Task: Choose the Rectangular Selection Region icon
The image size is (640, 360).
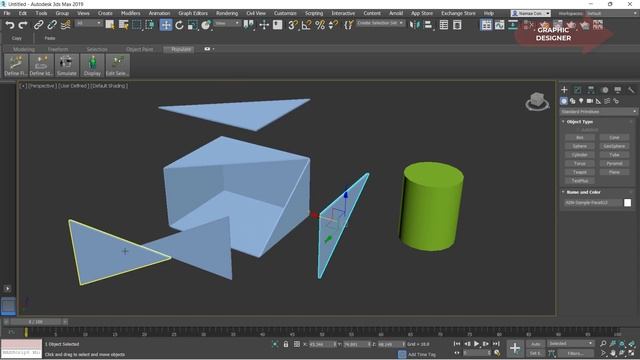Action: 137,25
